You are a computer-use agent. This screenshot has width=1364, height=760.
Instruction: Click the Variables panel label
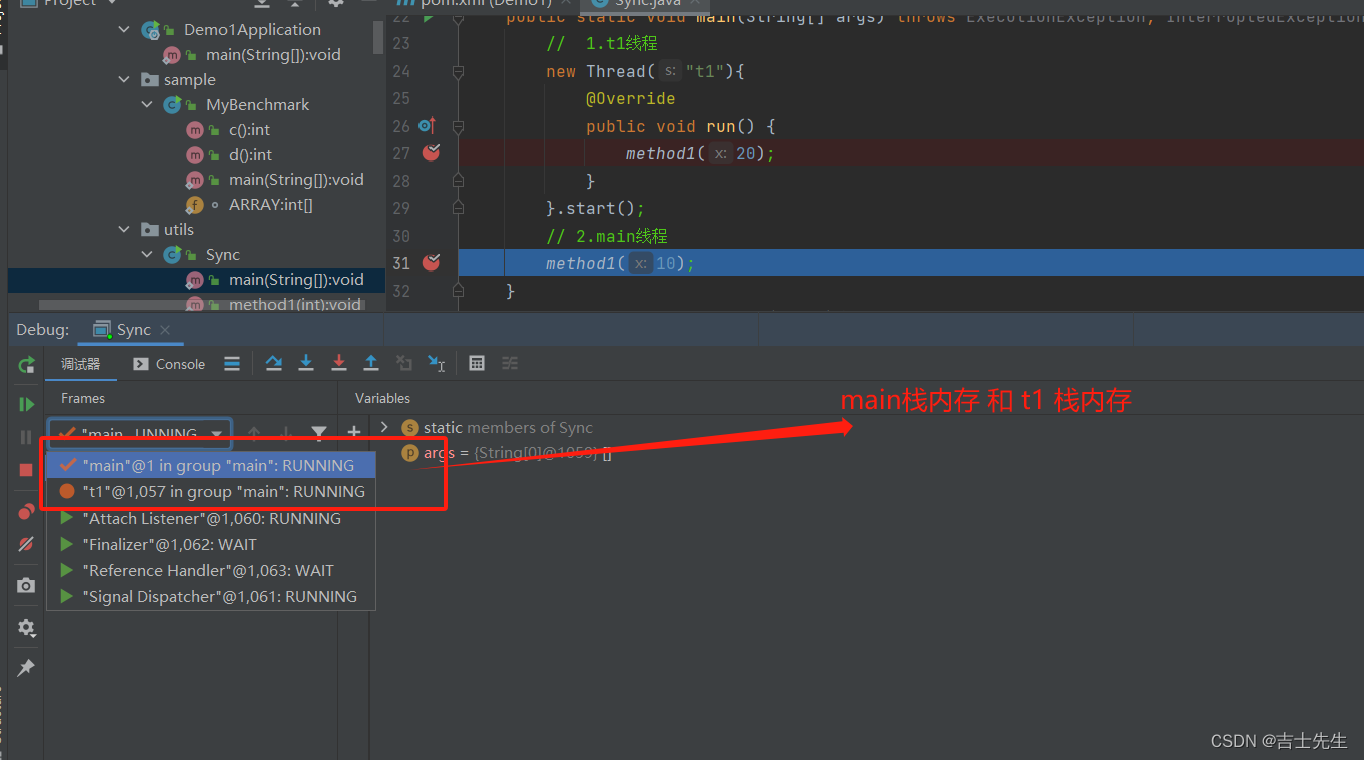(x=382, y=398)
